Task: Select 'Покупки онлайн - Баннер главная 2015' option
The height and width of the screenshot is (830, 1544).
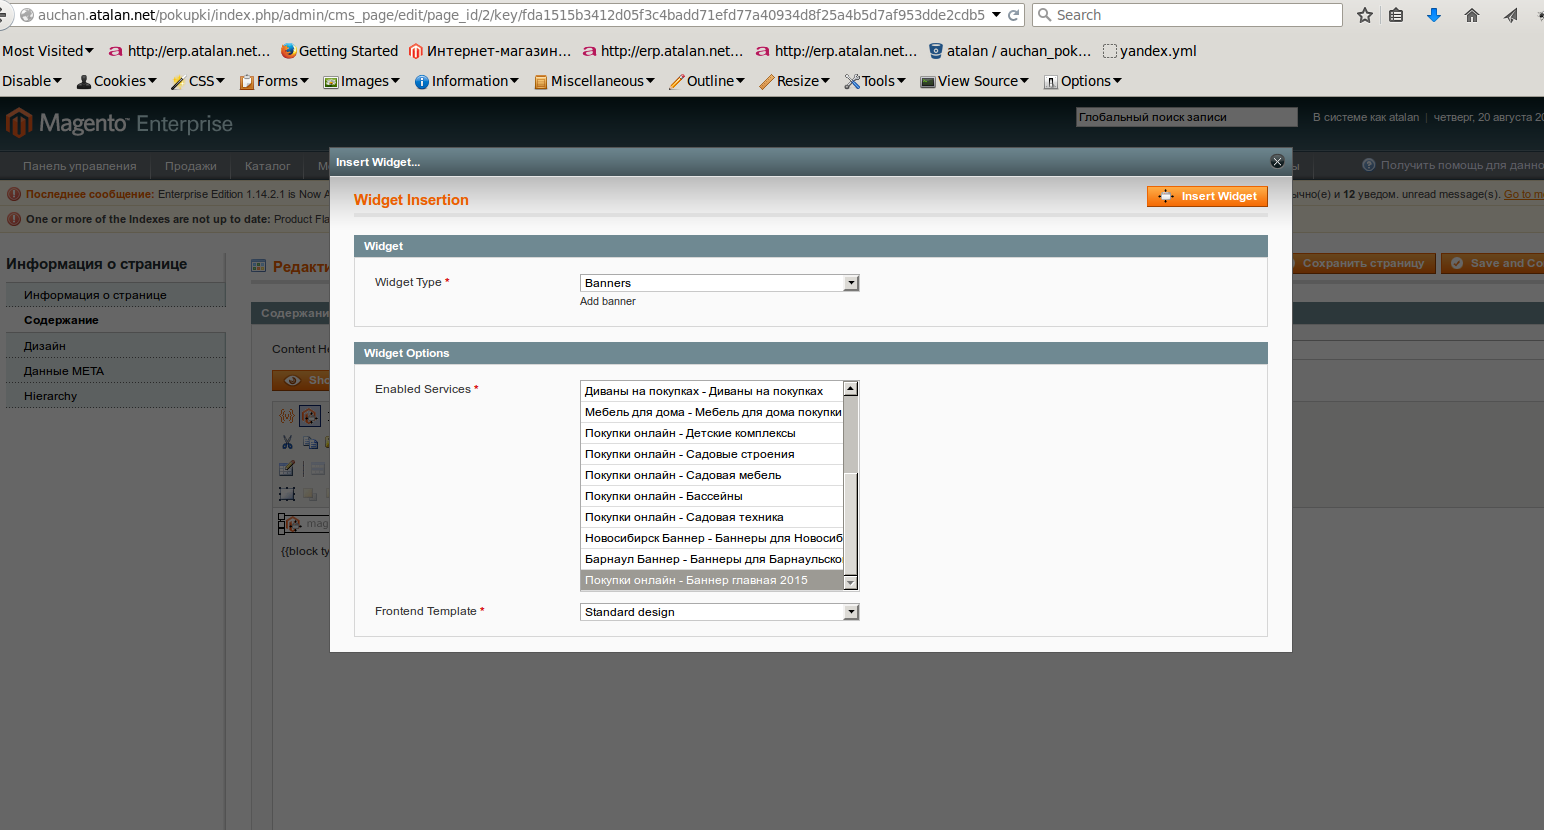Action: 712,580
